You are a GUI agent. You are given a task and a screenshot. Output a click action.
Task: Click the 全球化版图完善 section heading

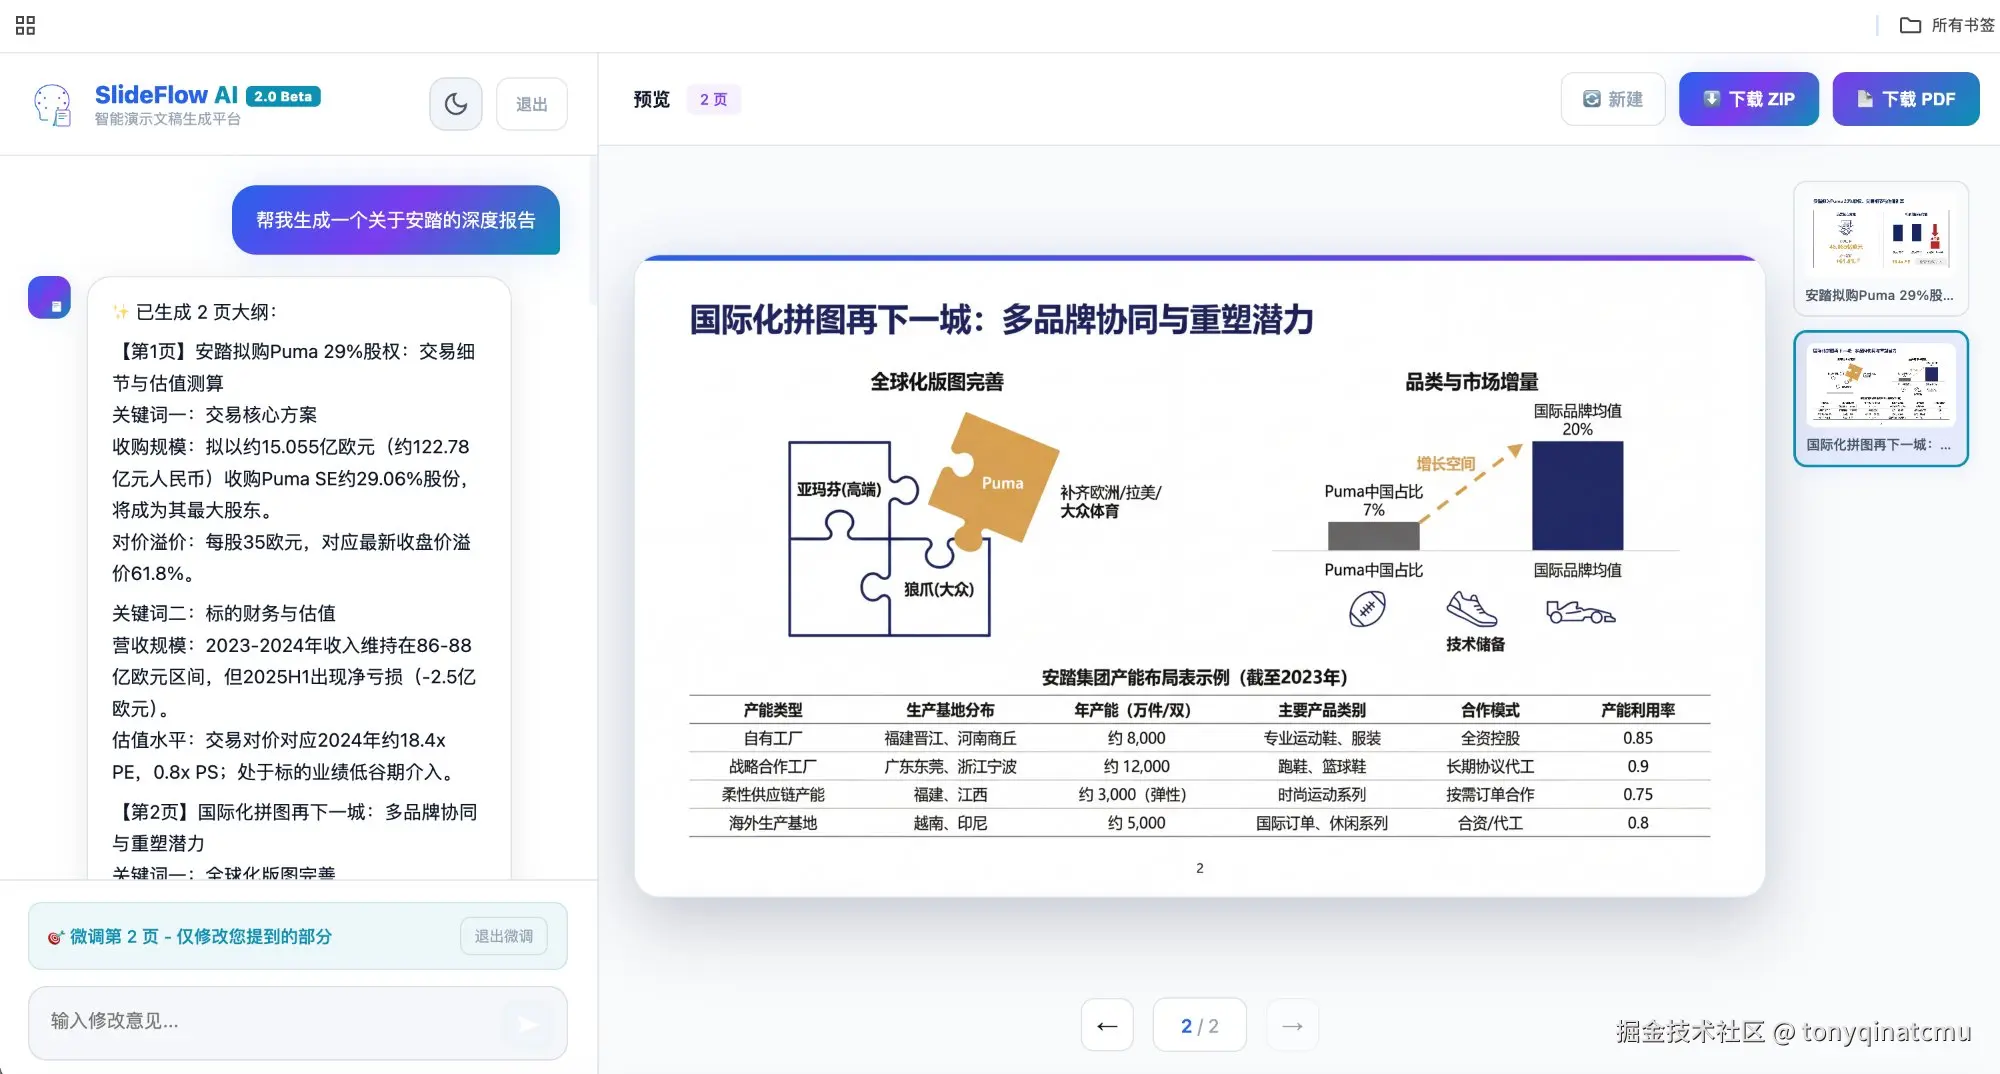tap(937, 382)
